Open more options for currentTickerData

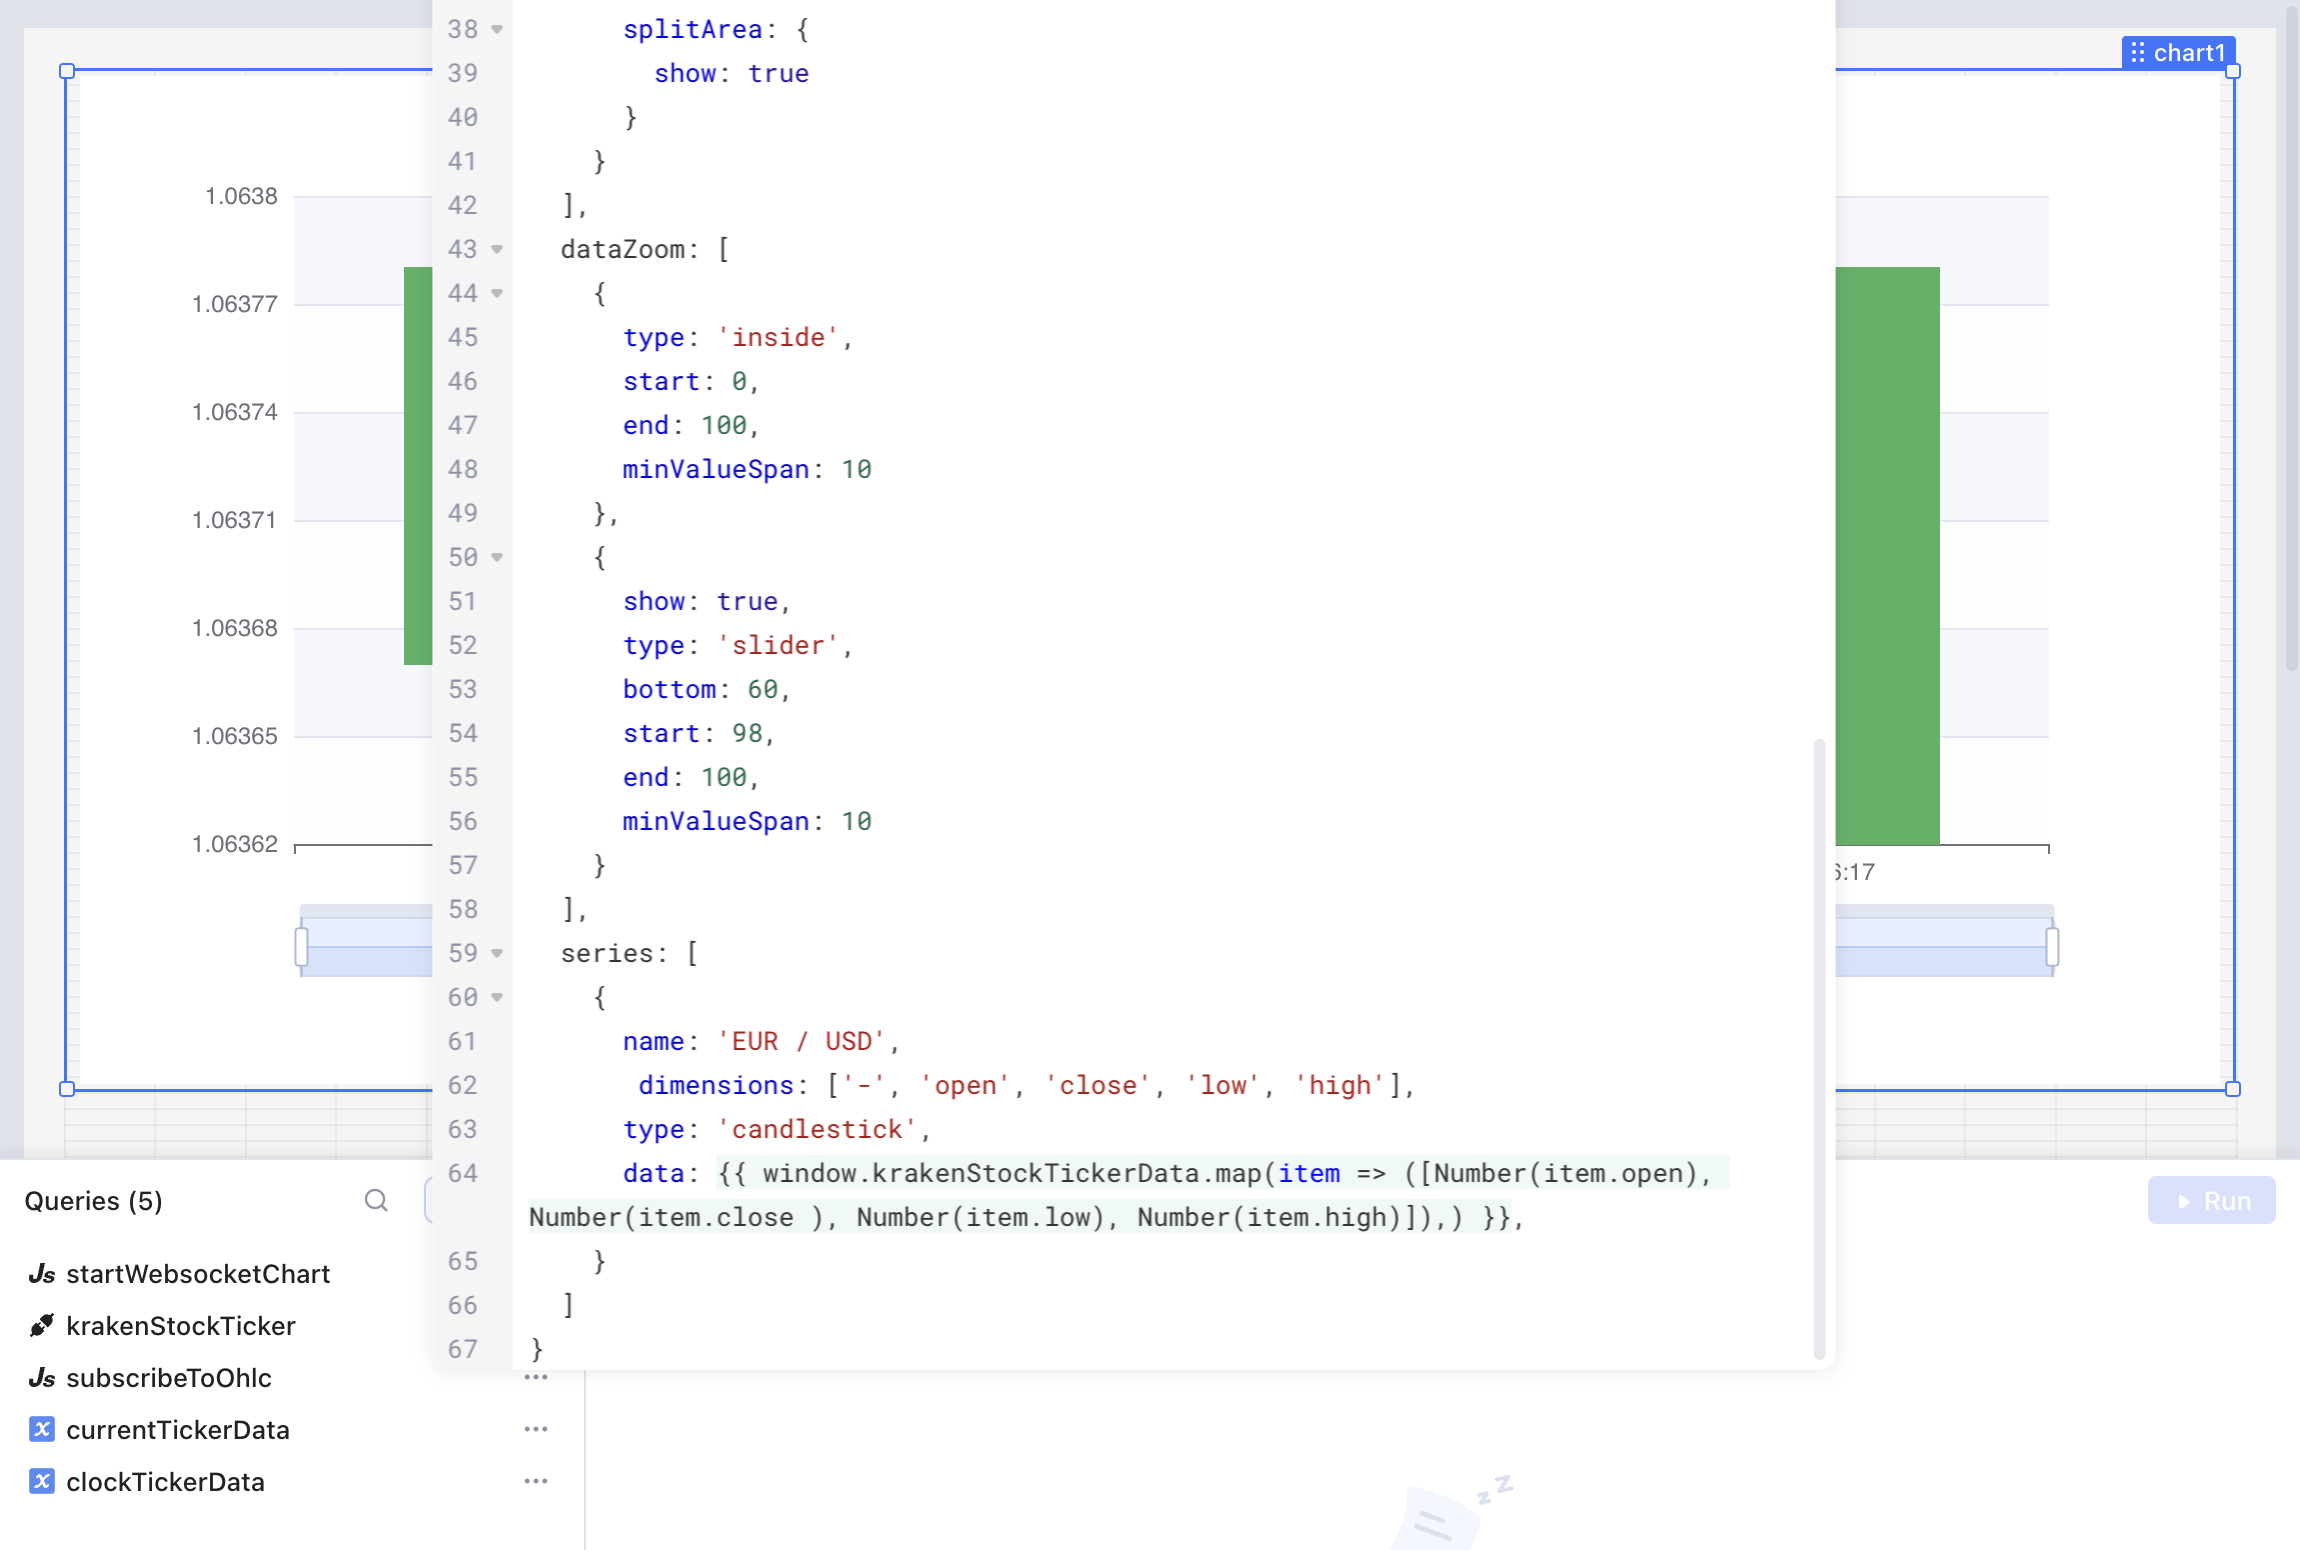536,1430
